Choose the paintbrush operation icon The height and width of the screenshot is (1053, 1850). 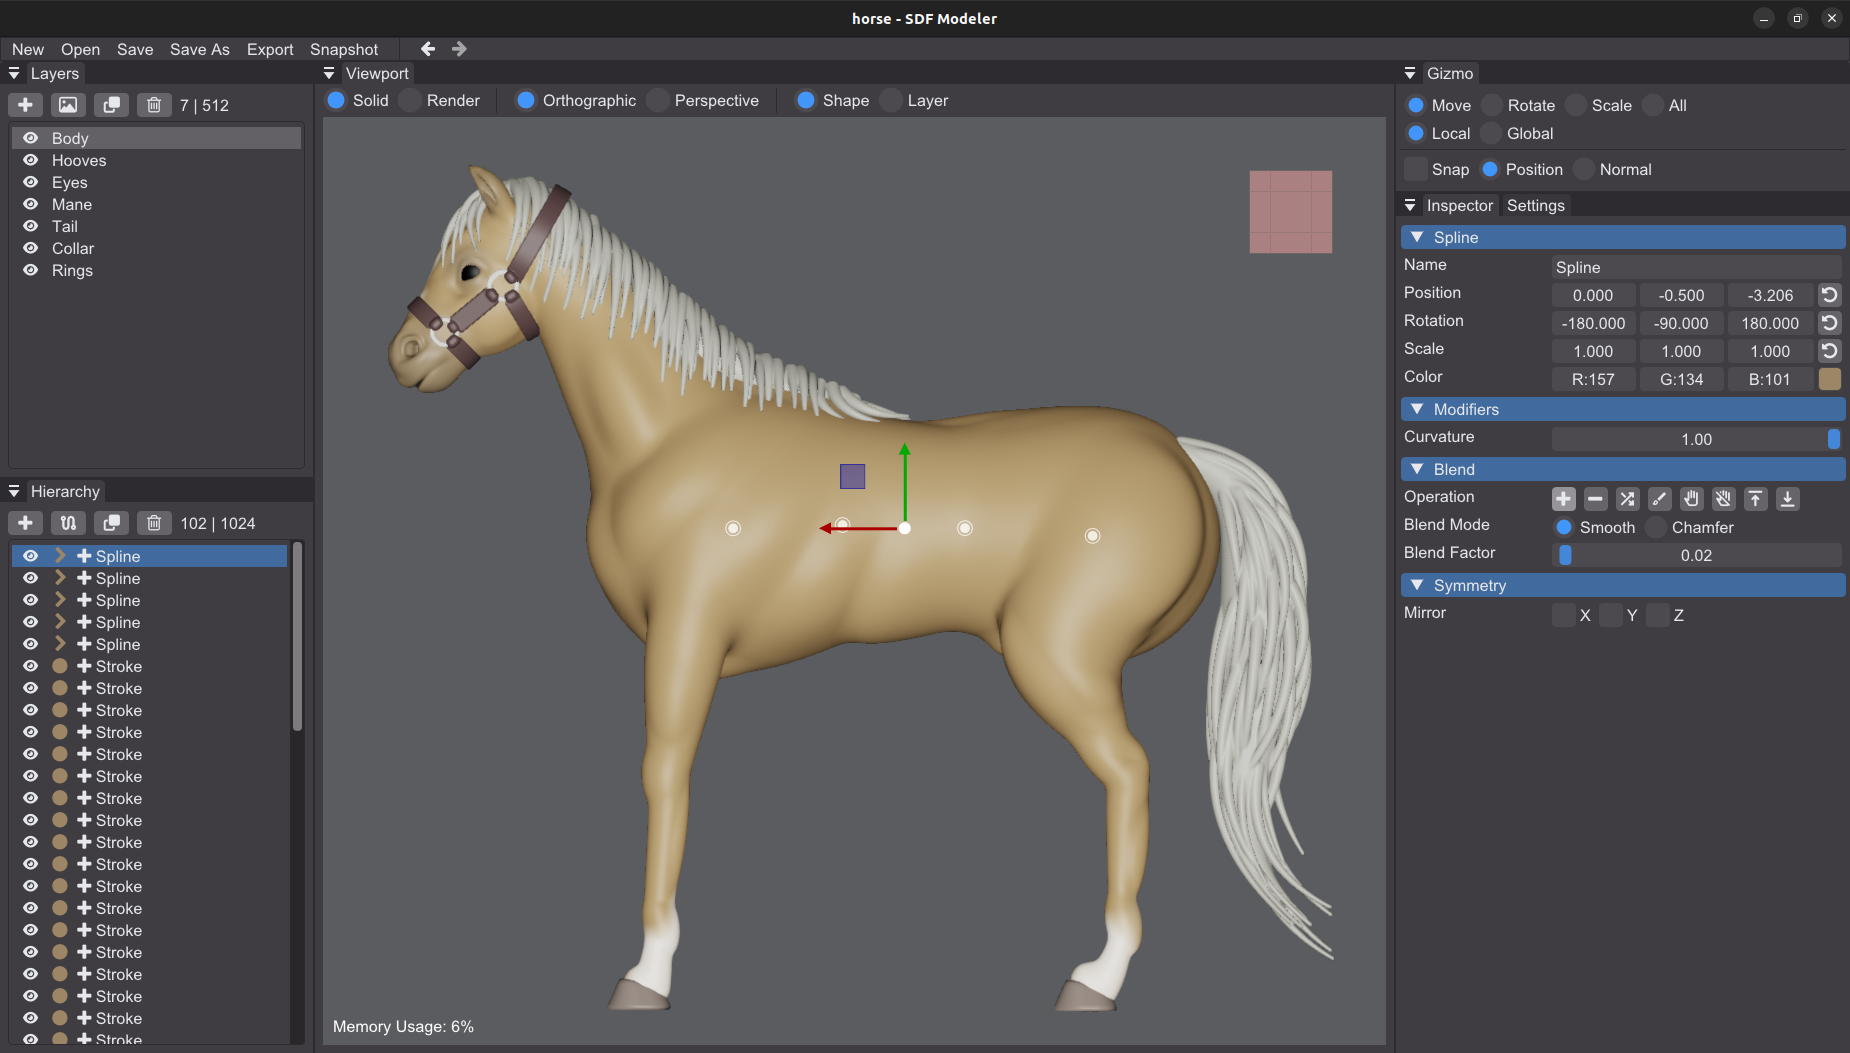(1660, 498)
